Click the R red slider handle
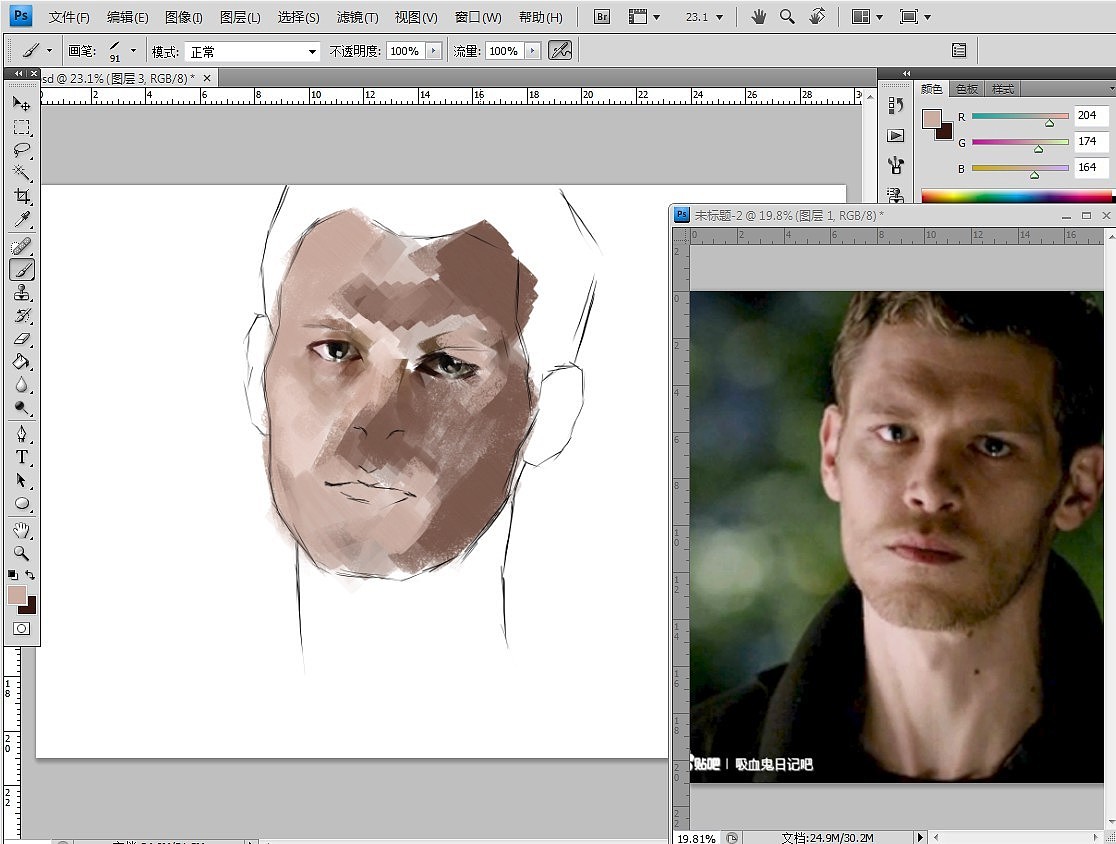 (x=1049, y=123)
